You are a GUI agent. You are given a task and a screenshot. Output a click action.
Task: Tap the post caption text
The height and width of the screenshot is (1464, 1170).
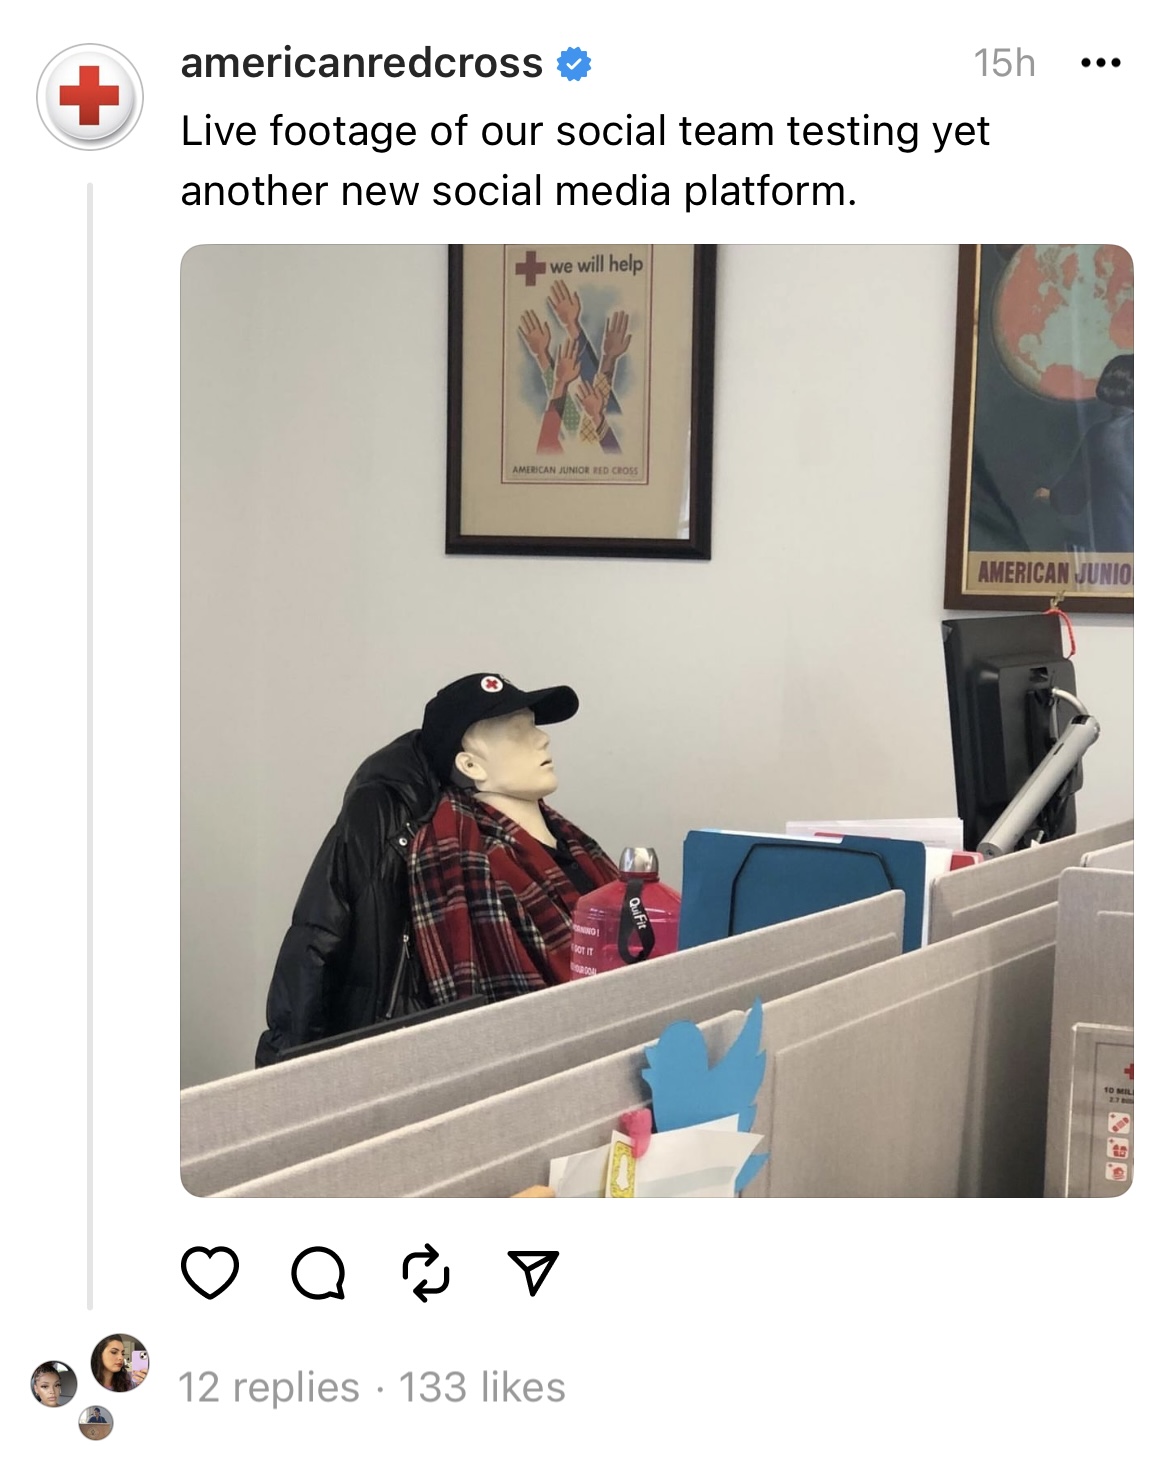pos(585,160)
